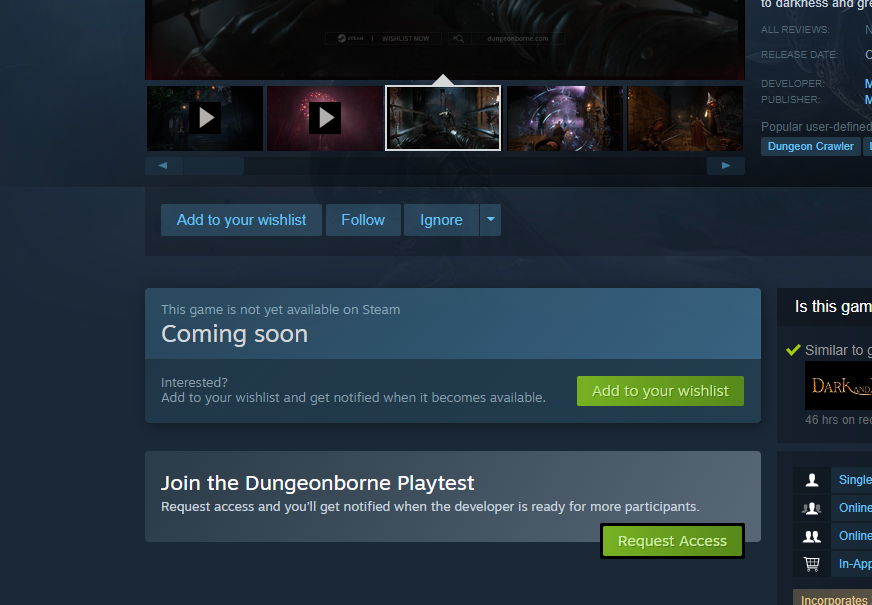
Task: Click the In-App Purchases shopping cart icon
Action: (x=811, y=564)
